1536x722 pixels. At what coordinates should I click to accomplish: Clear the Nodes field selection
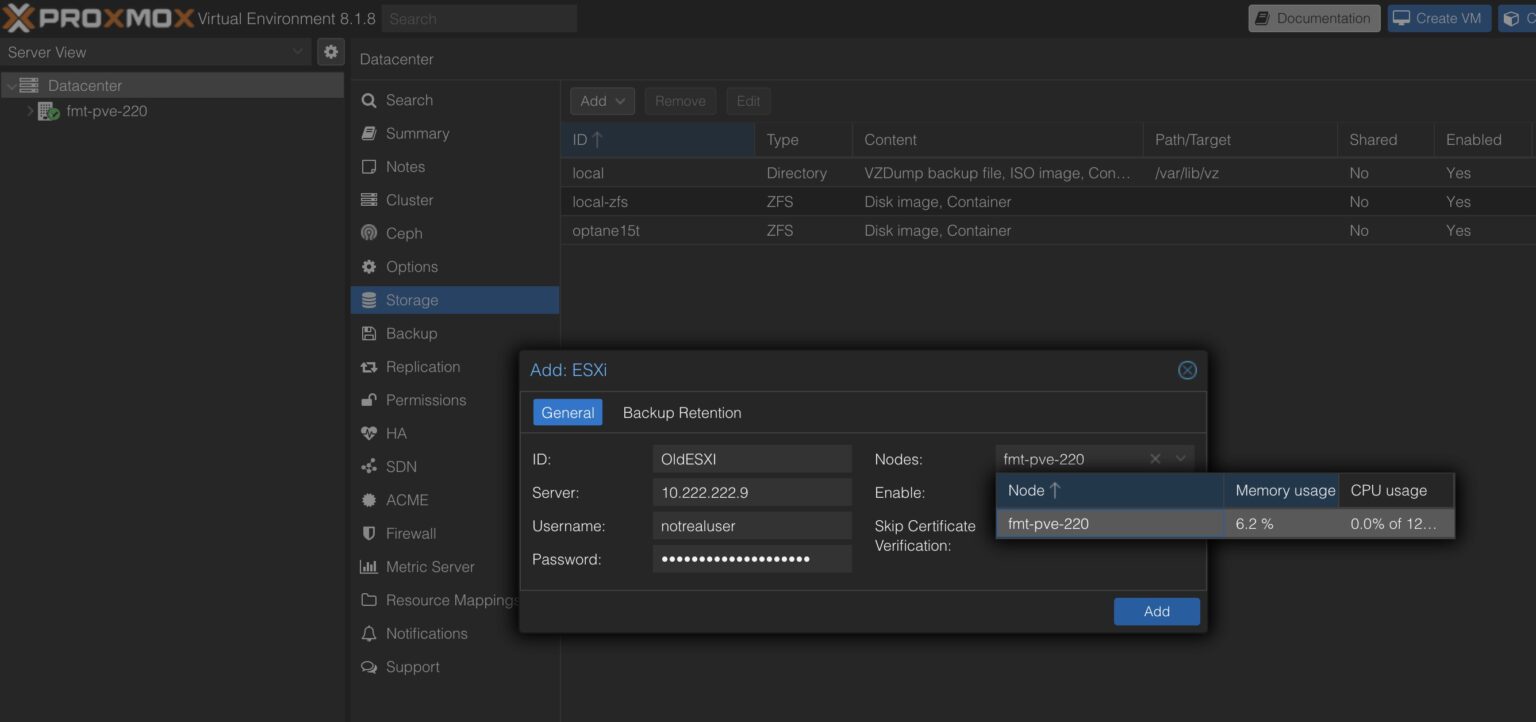[x=1155, y=459]
